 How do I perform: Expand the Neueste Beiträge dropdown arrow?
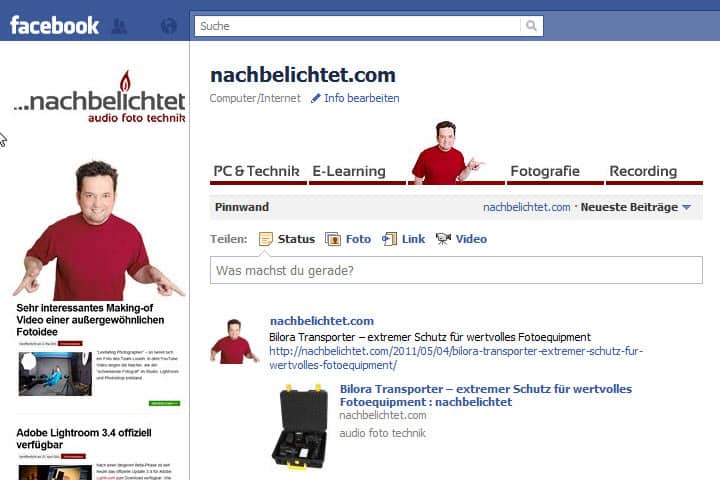click(x=686, y=208)
